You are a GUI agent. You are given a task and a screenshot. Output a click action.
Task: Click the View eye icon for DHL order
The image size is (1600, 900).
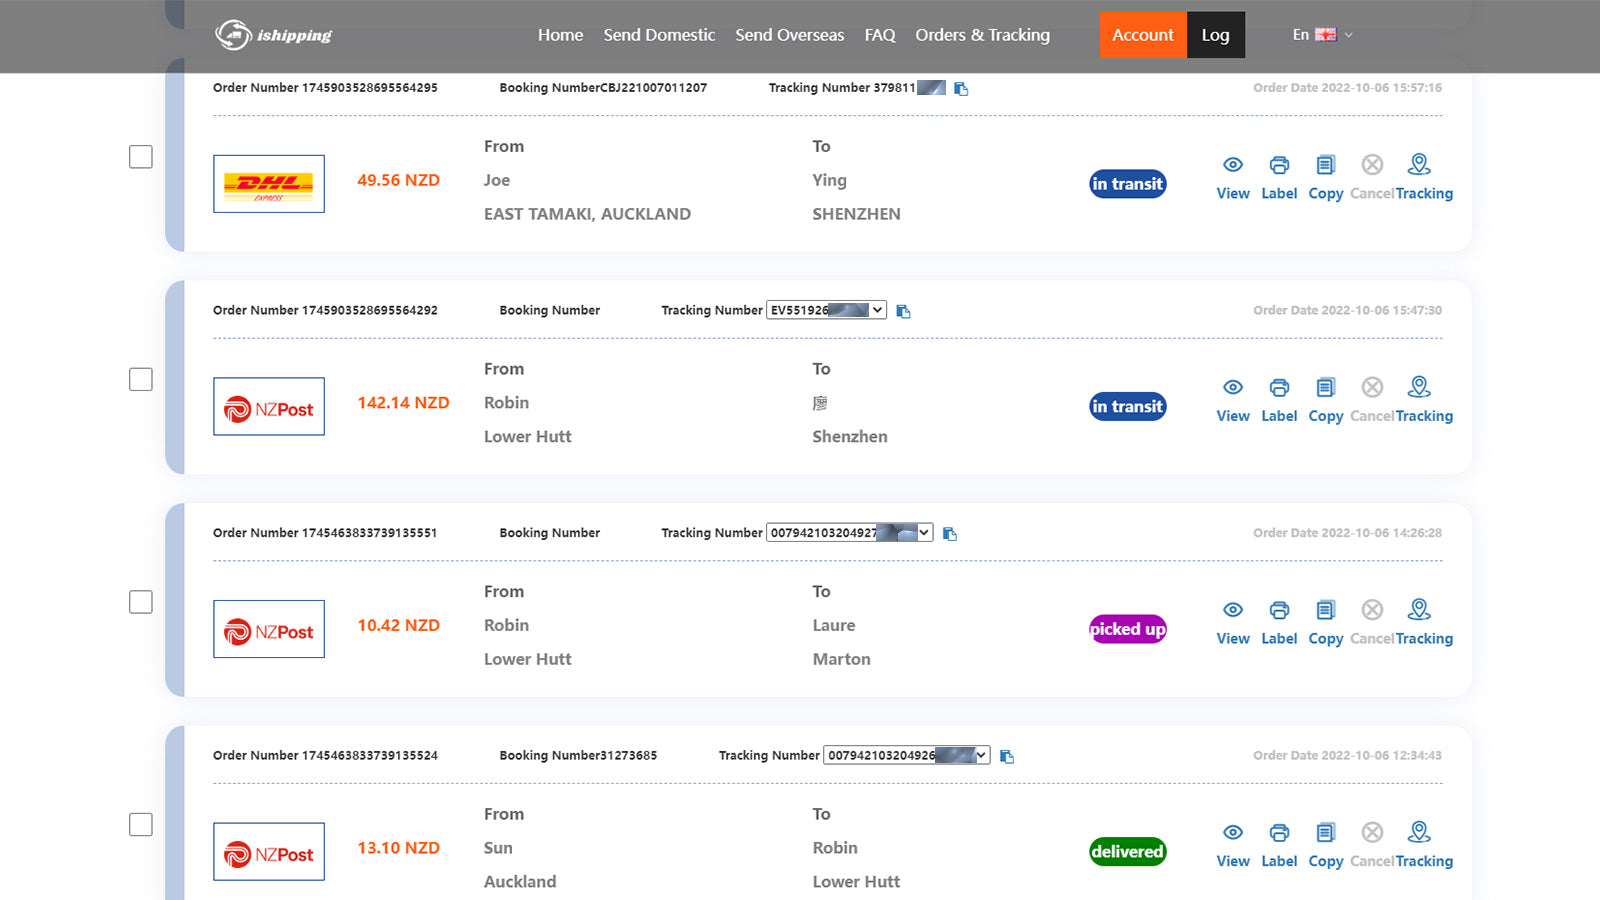[1232, 165]
